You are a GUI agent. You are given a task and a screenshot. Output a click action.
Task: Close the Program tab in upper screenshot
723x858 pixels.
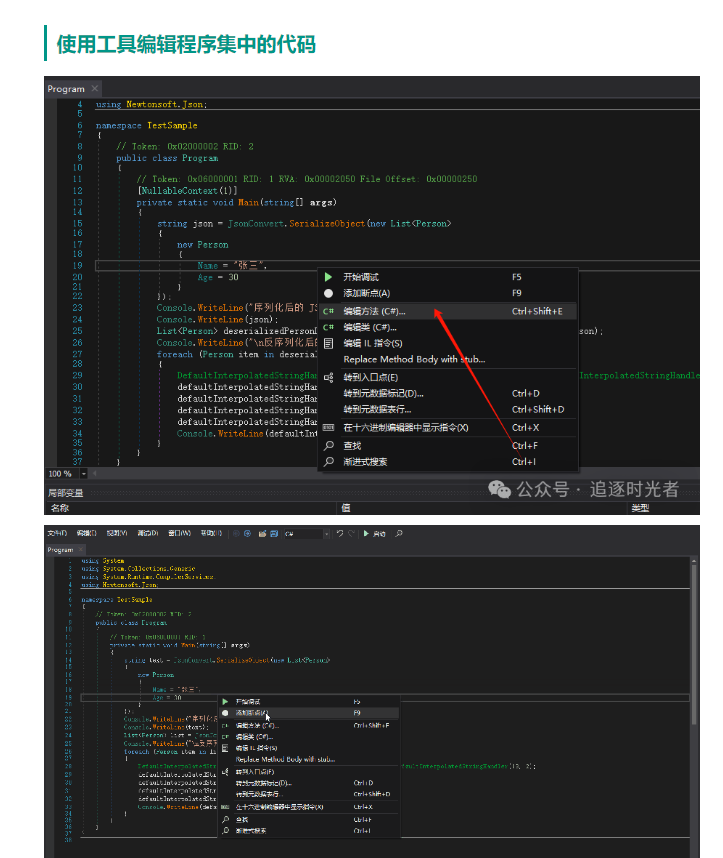(95, 88)
